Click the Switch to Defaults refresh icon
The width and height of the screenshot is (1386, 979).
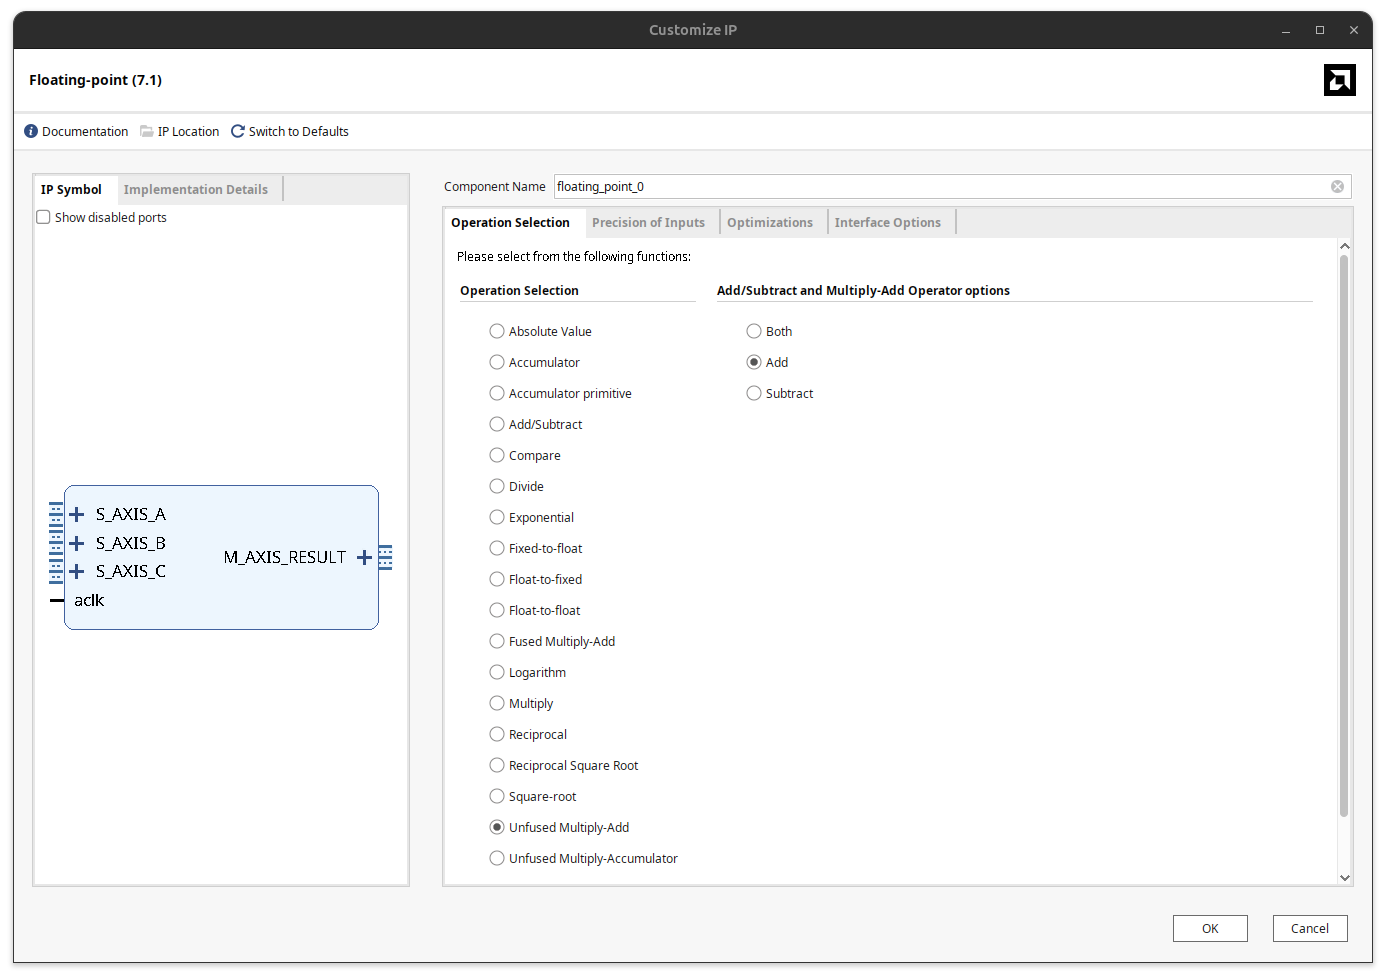click(x=238, y=131)
